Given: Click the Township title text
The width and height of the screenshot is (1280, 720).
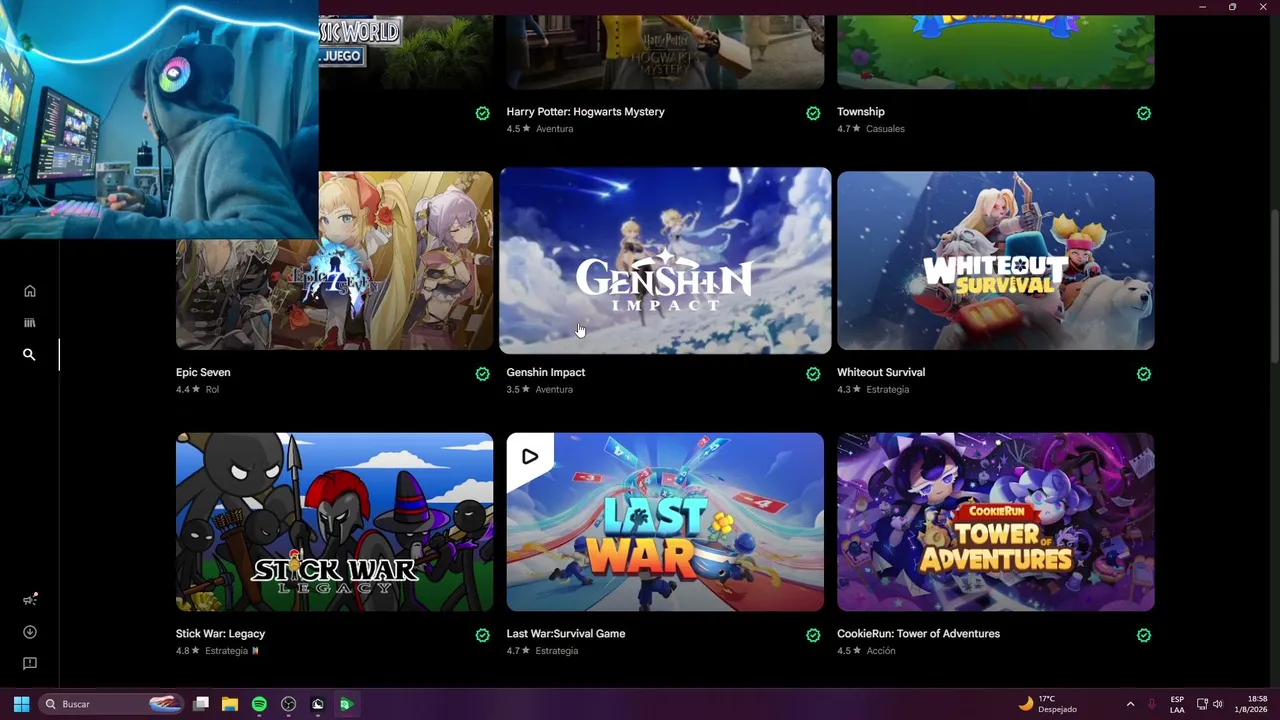Looking at the screenshot, I should pos(861,111).
